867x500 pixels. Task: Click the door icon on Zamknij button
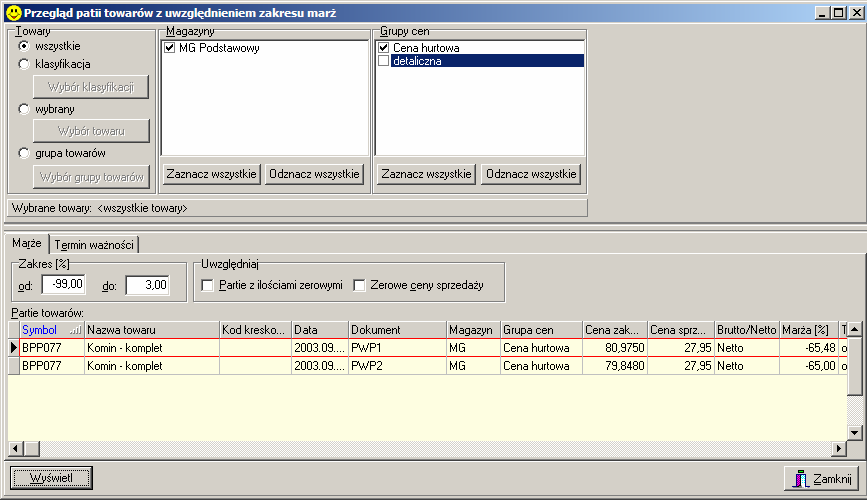tap(800, 478)
